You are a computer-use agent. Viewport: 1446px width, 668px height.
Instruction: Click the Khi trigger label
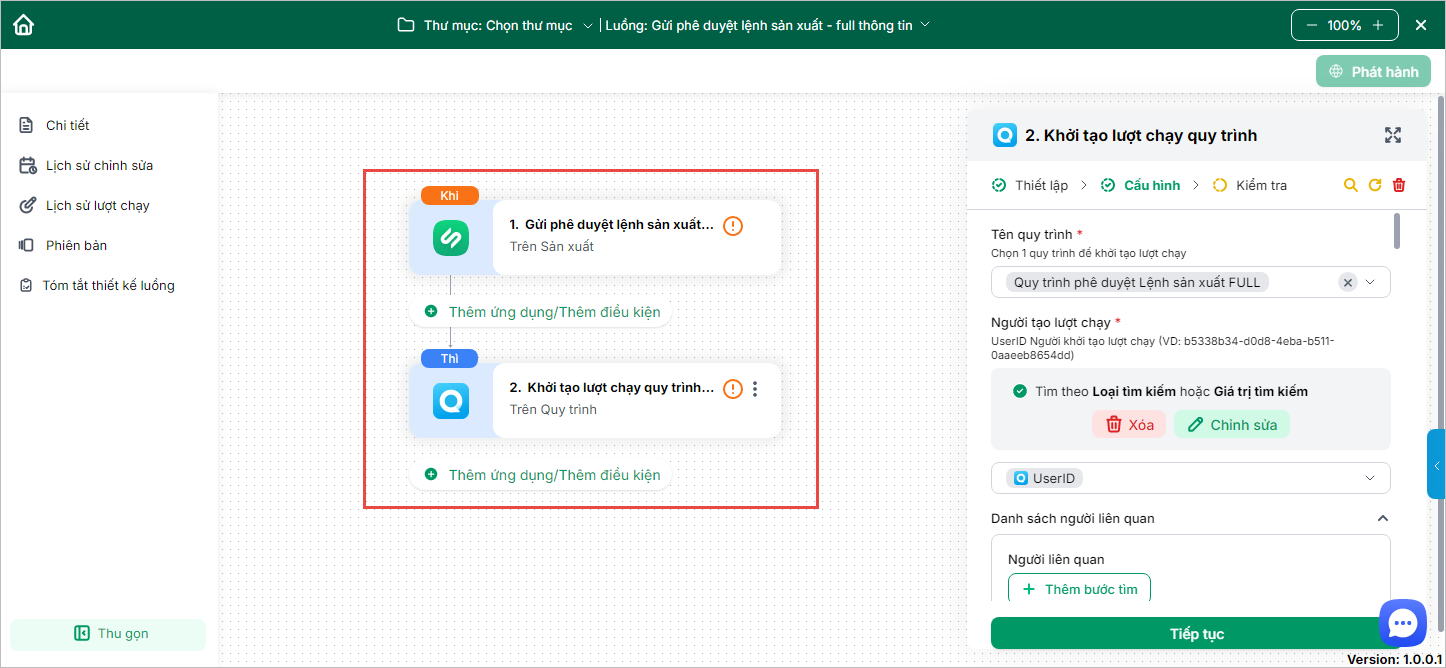click(x=449, y=195)
